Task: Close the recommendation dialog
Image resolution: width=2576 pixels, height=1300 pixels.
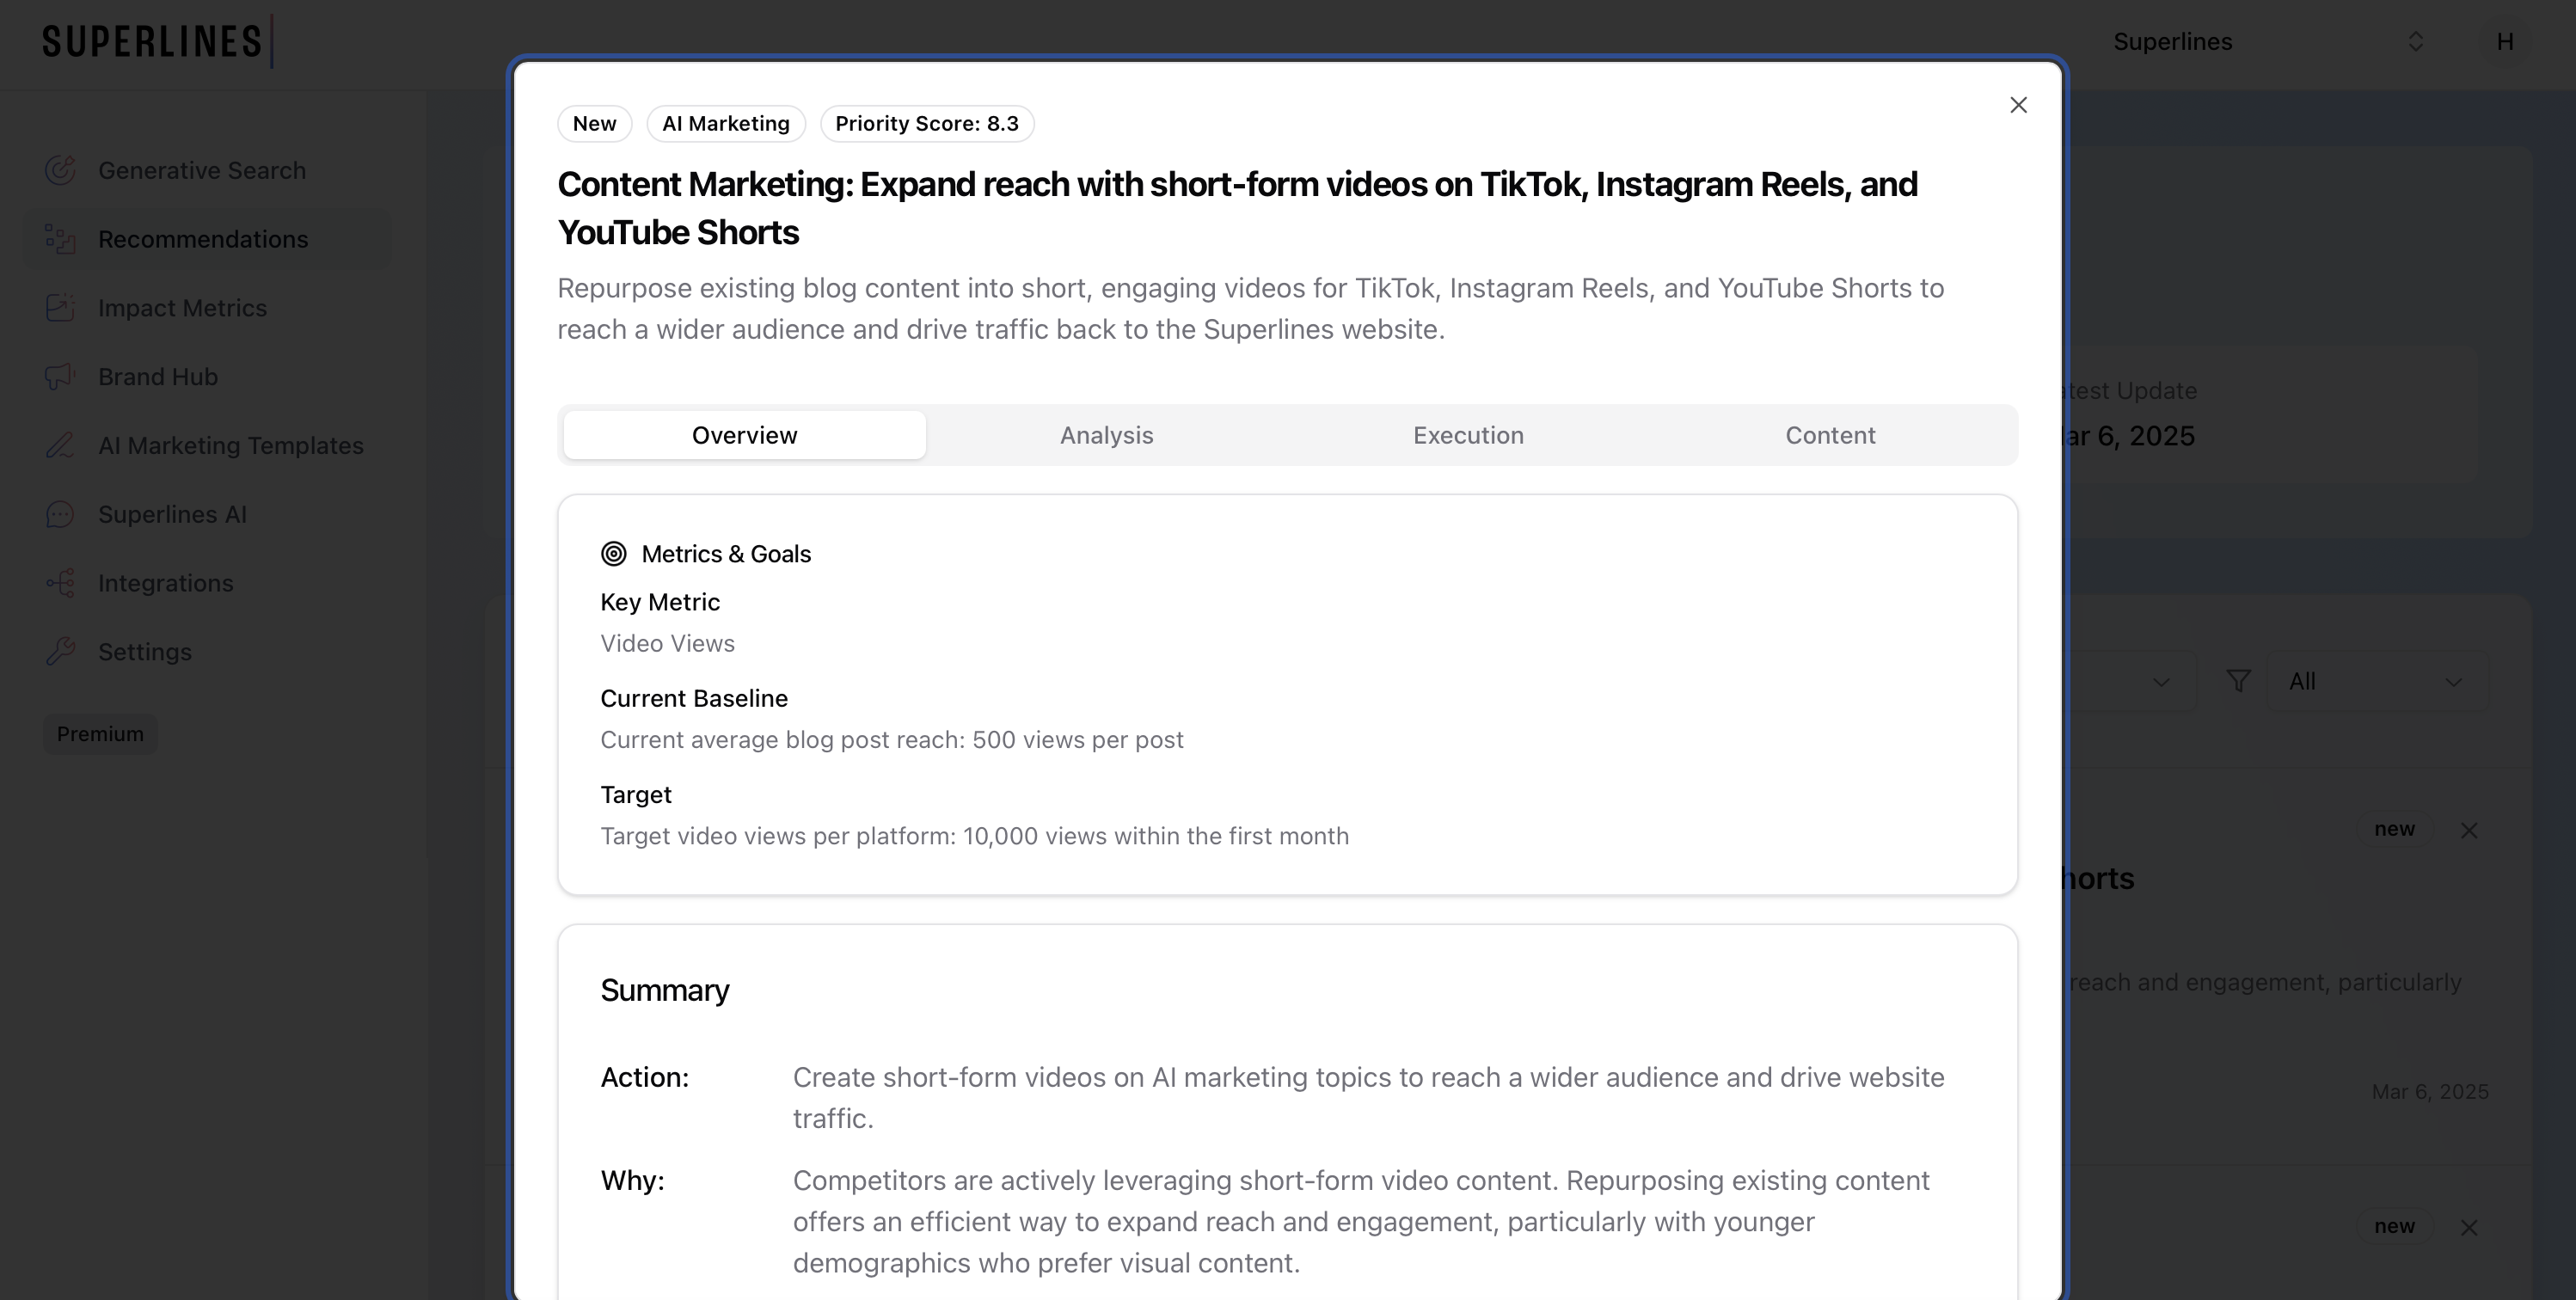Action: coord(2018,106)
